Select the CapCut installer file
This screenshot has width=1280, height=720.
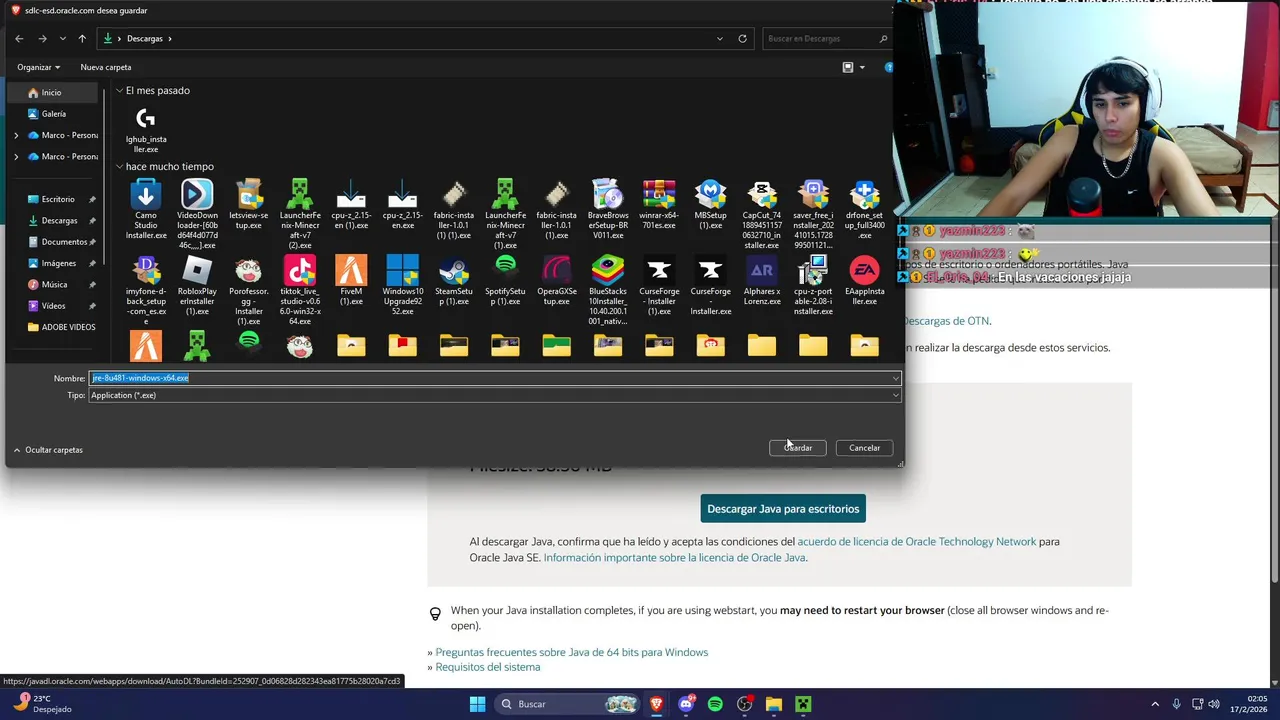(x=762, y=214)
